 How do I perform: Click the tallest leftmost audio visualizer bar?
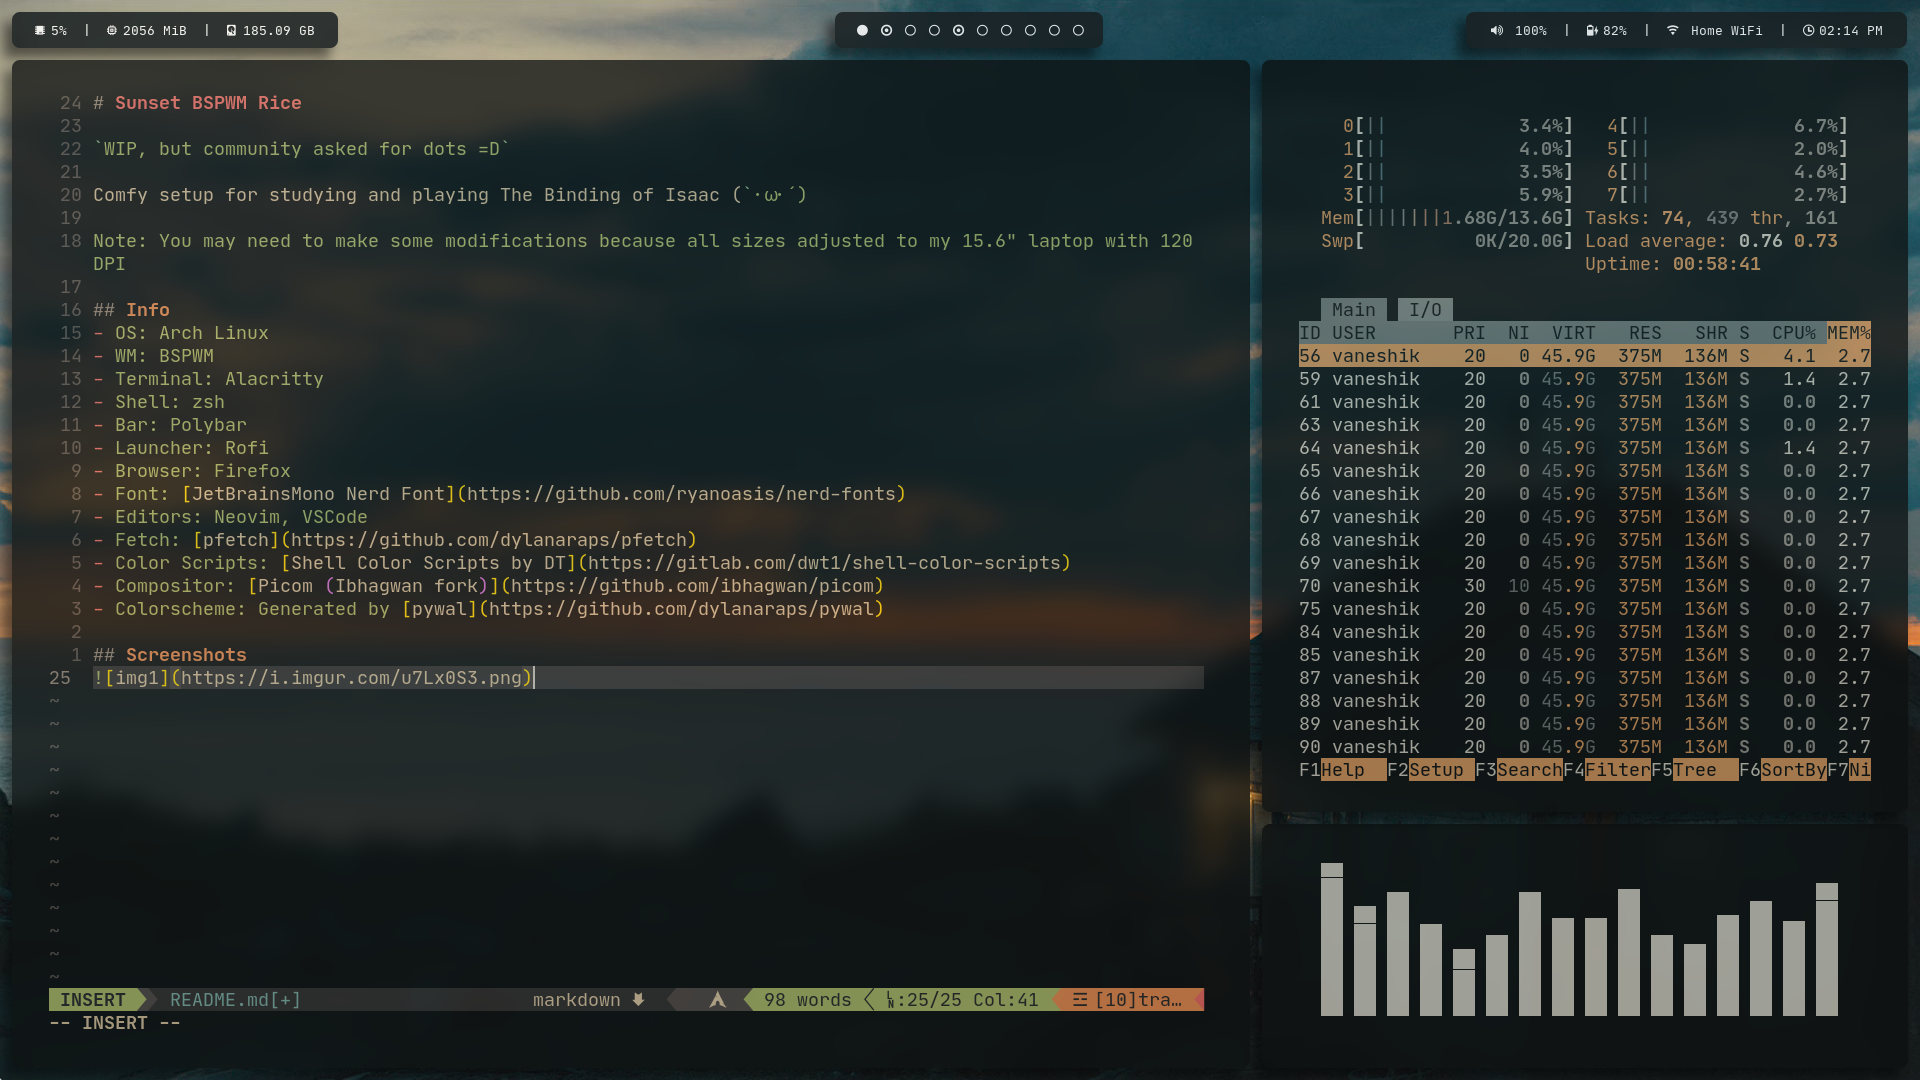pos(1331,940)
